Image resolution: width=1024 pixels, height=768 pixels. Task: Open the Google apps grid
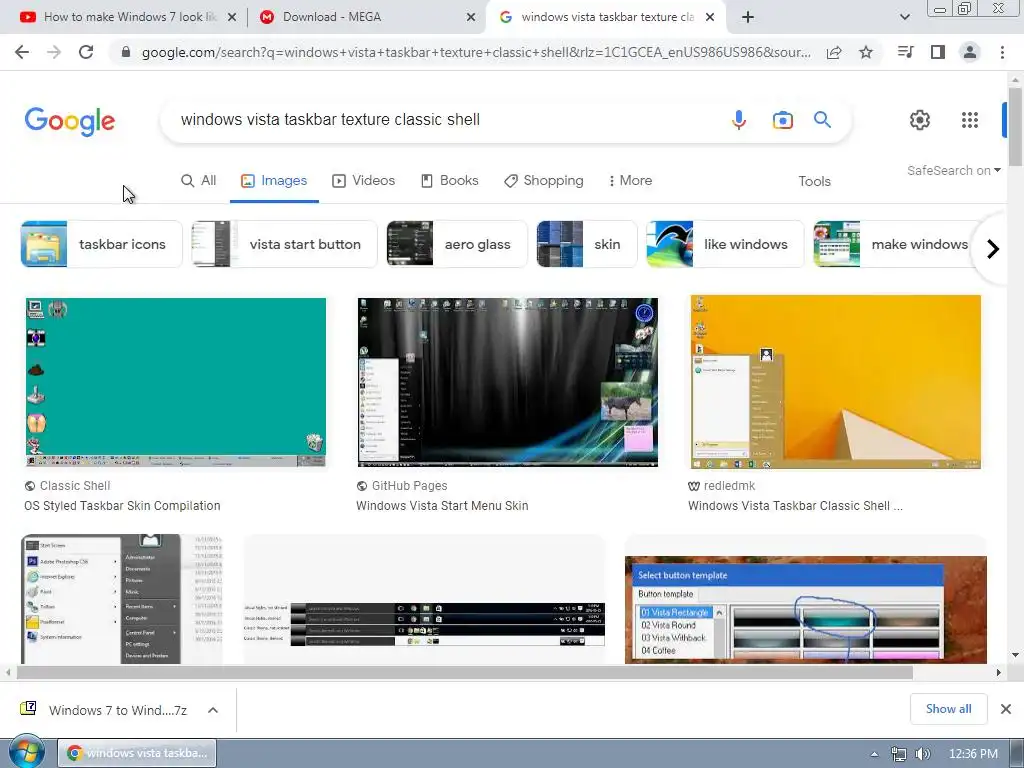[x=970, y=120]
